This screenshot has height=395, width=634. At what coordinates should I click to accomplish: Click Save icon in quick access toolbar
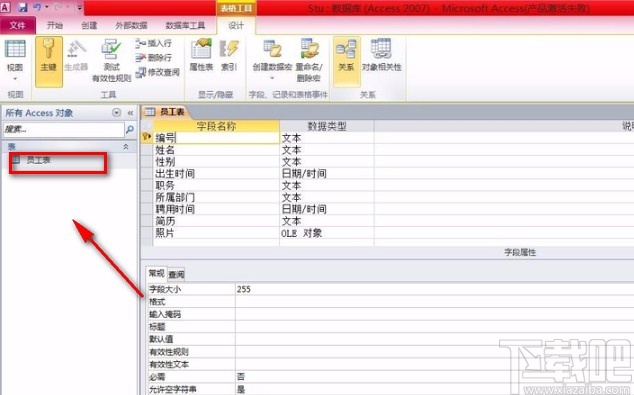click(23, 7)
